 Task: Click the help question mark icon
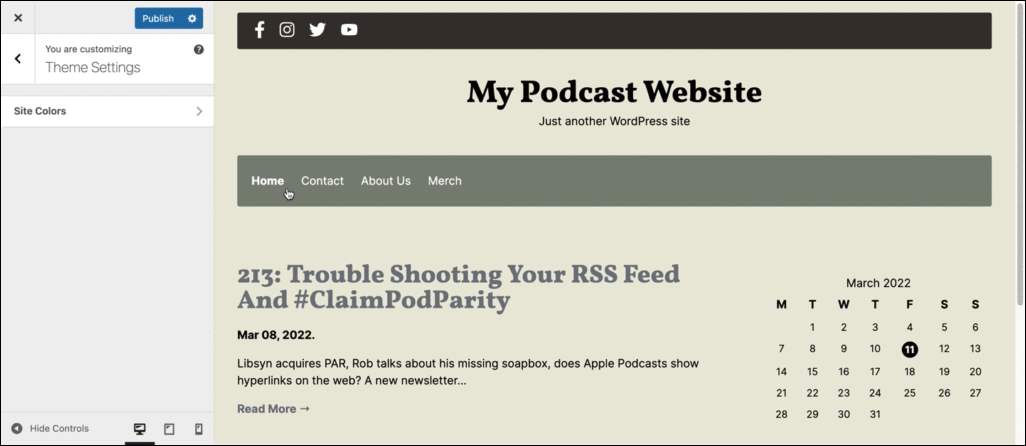coord(199,49)
